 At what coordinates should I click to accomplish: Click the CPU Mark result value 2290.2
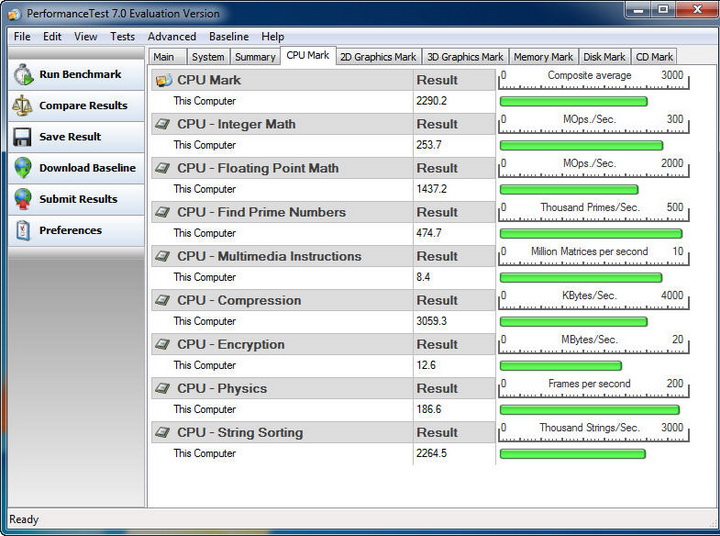pyautogui.click(x=431, y=101)
